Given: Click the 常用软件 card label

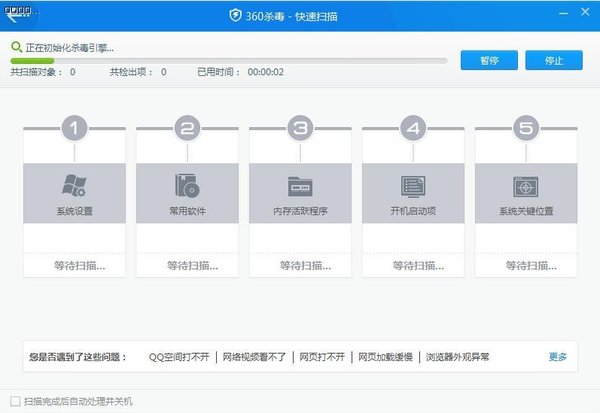Looking at the screenshot, I should [x=188, y=211].
